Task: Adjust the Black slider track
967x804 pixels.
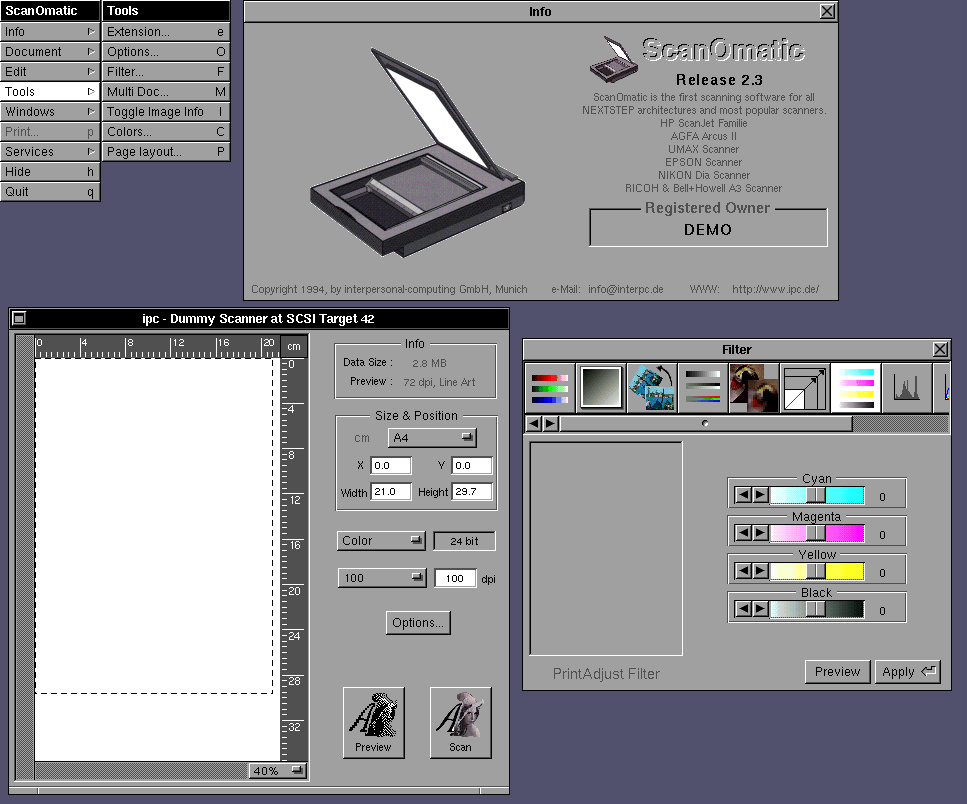Action: click(817, 610)
